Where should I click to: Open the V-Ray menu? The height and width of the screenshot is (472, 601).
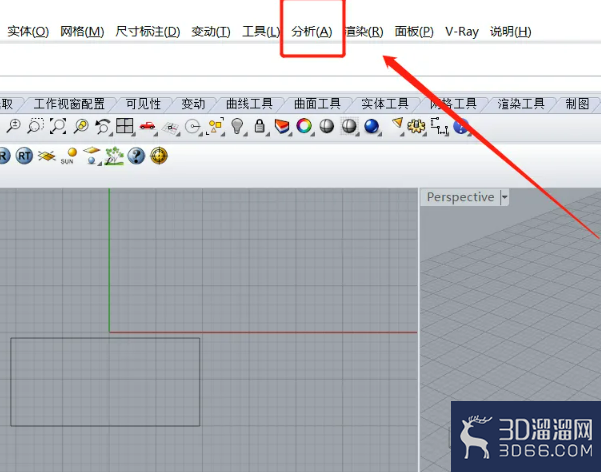(462, 32)
